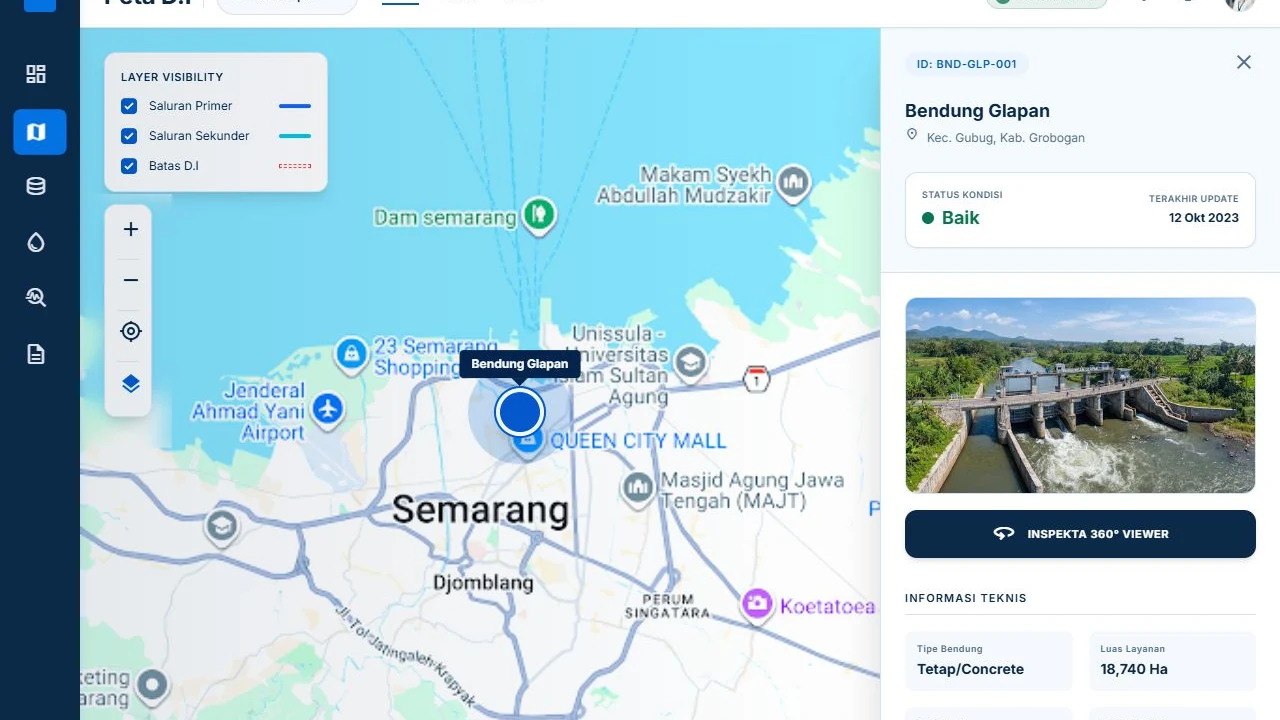Click the 23 Semarang Shopping bag pin
1280x720 pixels.
point(351,354)
